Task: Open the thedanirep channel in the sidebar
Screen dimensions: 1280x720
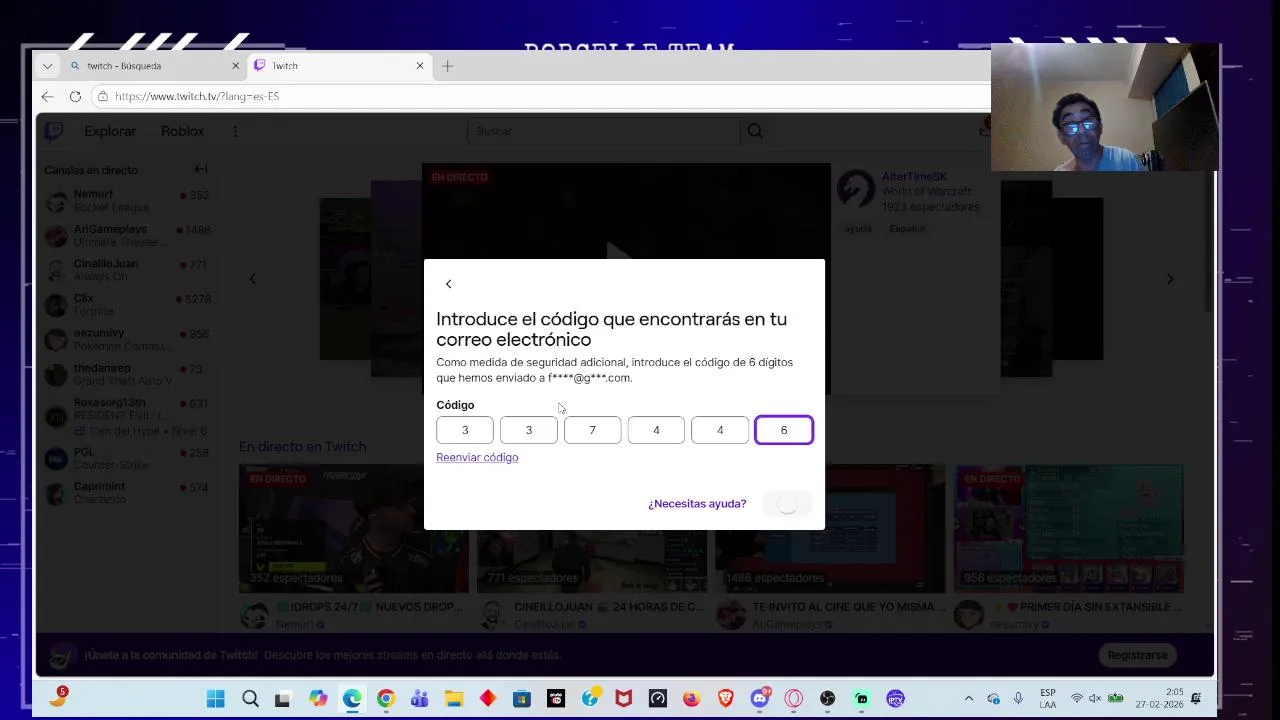Action: (128, 374)
